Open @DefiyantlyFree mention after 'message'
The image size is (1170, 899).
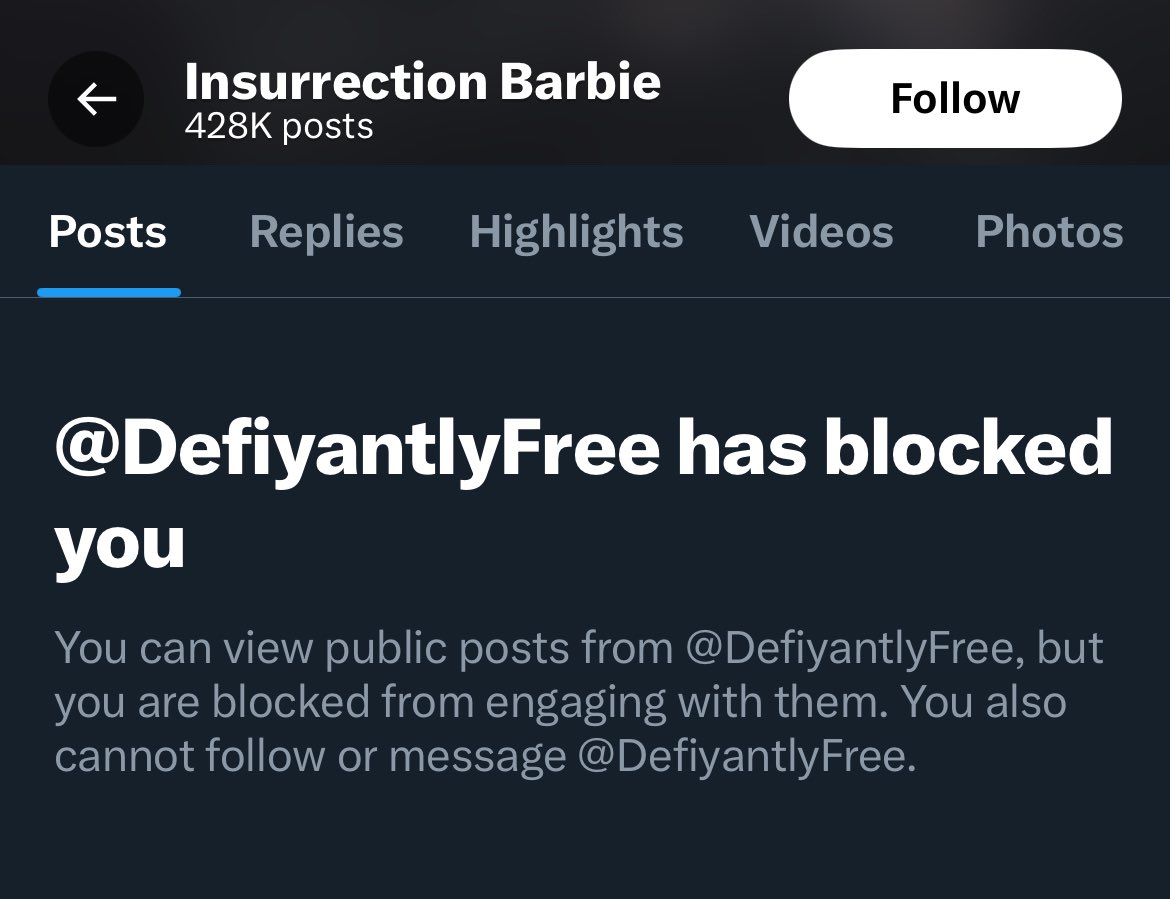(x=746, y=757)
